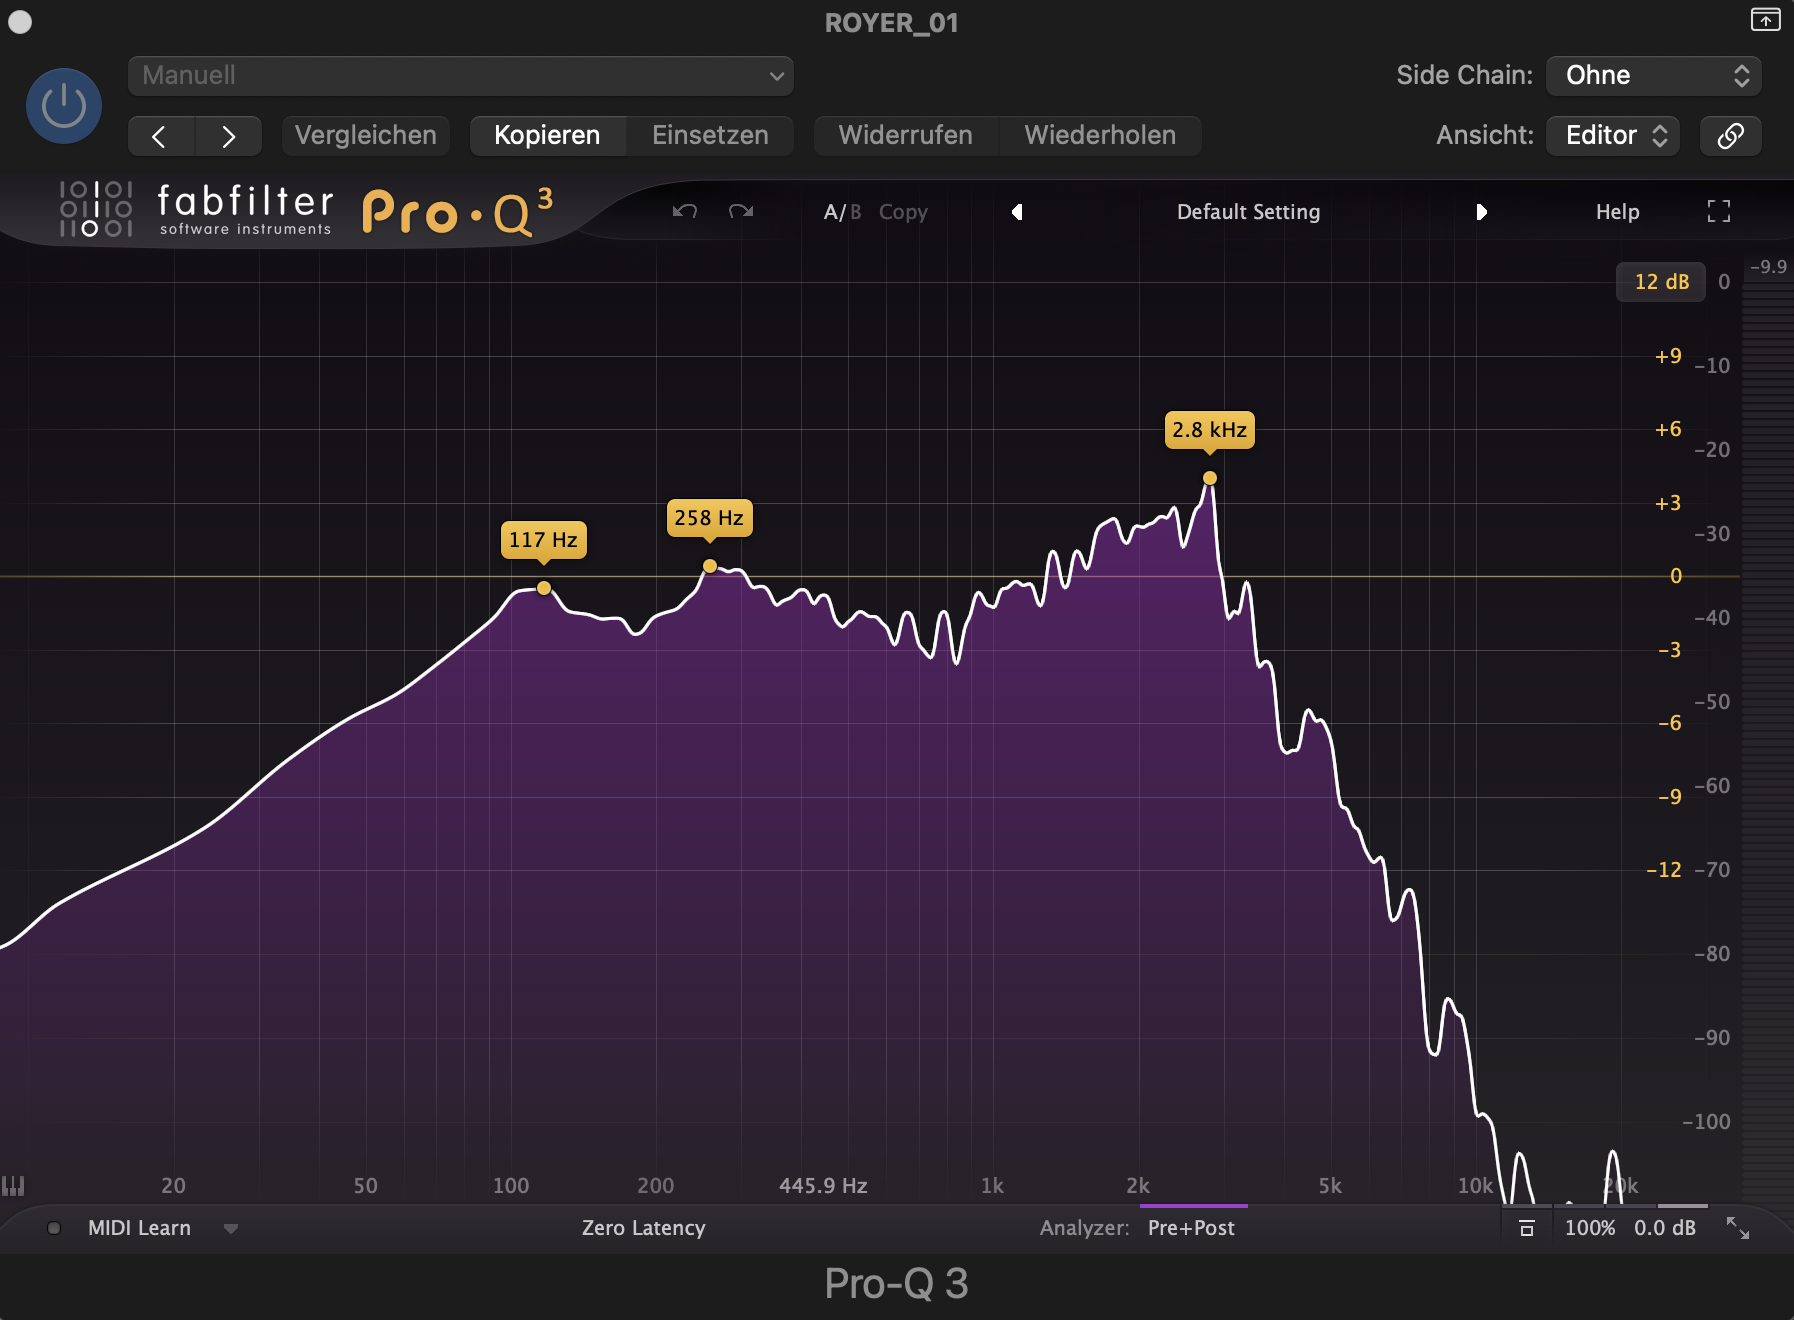Open the Ansicht Editor dropdown
Screen dimensions: 1794x1320
[x=1613, y=136]
